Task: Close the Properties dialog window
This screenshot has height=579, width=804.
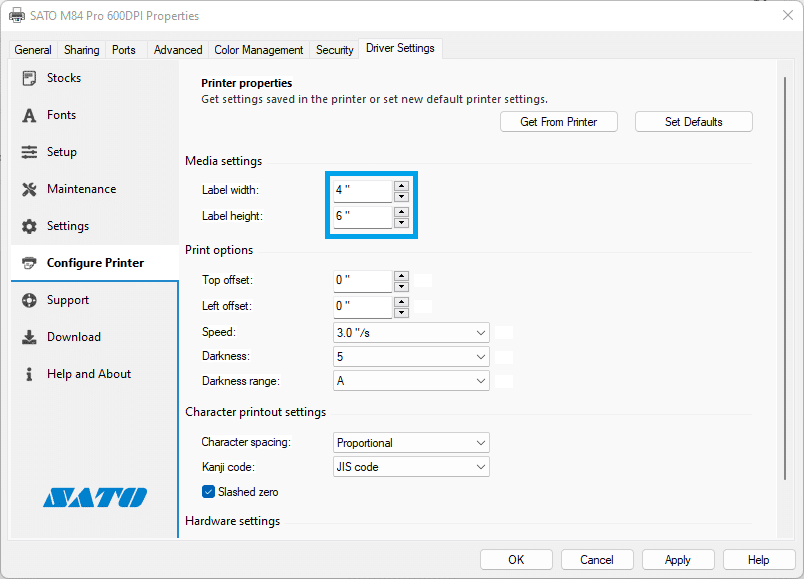Action: point(788,15)
